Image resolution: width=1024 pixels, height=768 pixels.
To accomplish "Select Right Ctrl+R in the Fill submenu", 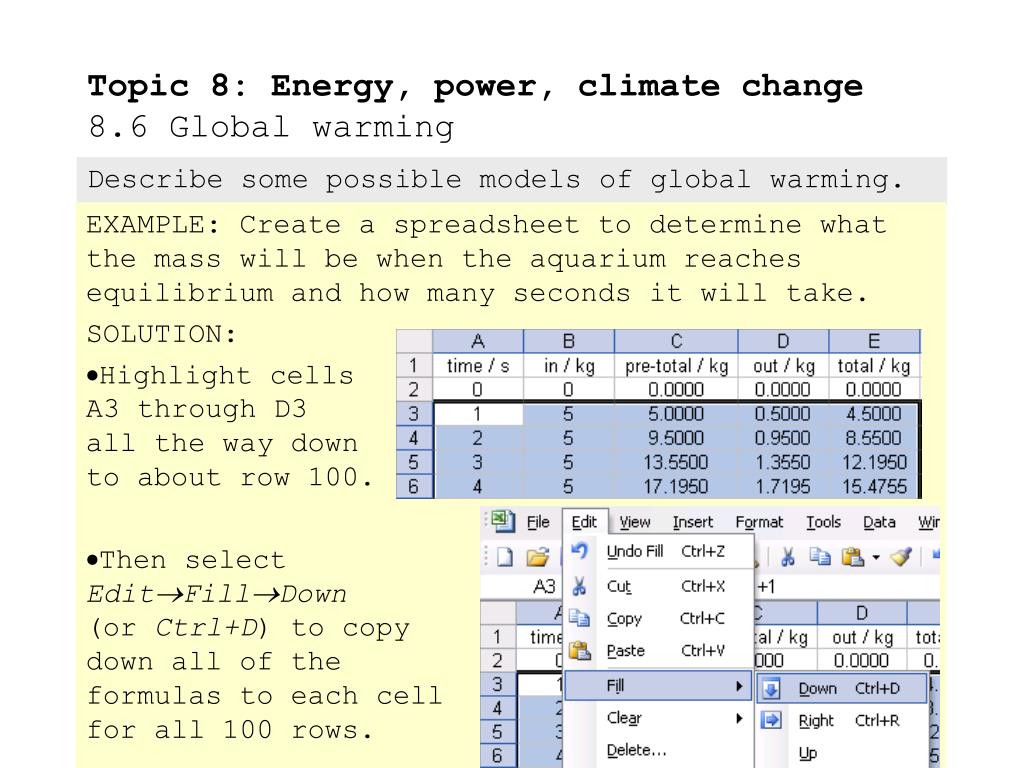I will 842,720.
